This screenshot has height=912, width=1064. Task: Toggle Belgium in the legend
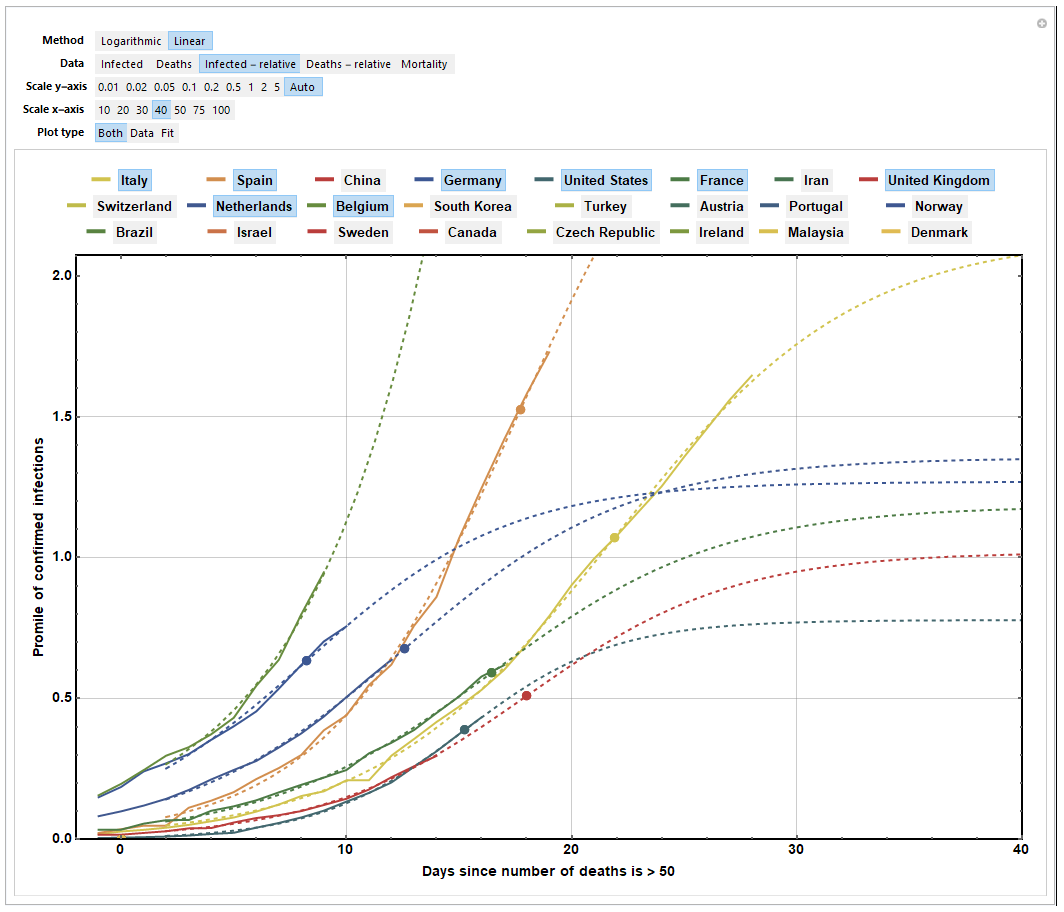(x=362, y=206)
